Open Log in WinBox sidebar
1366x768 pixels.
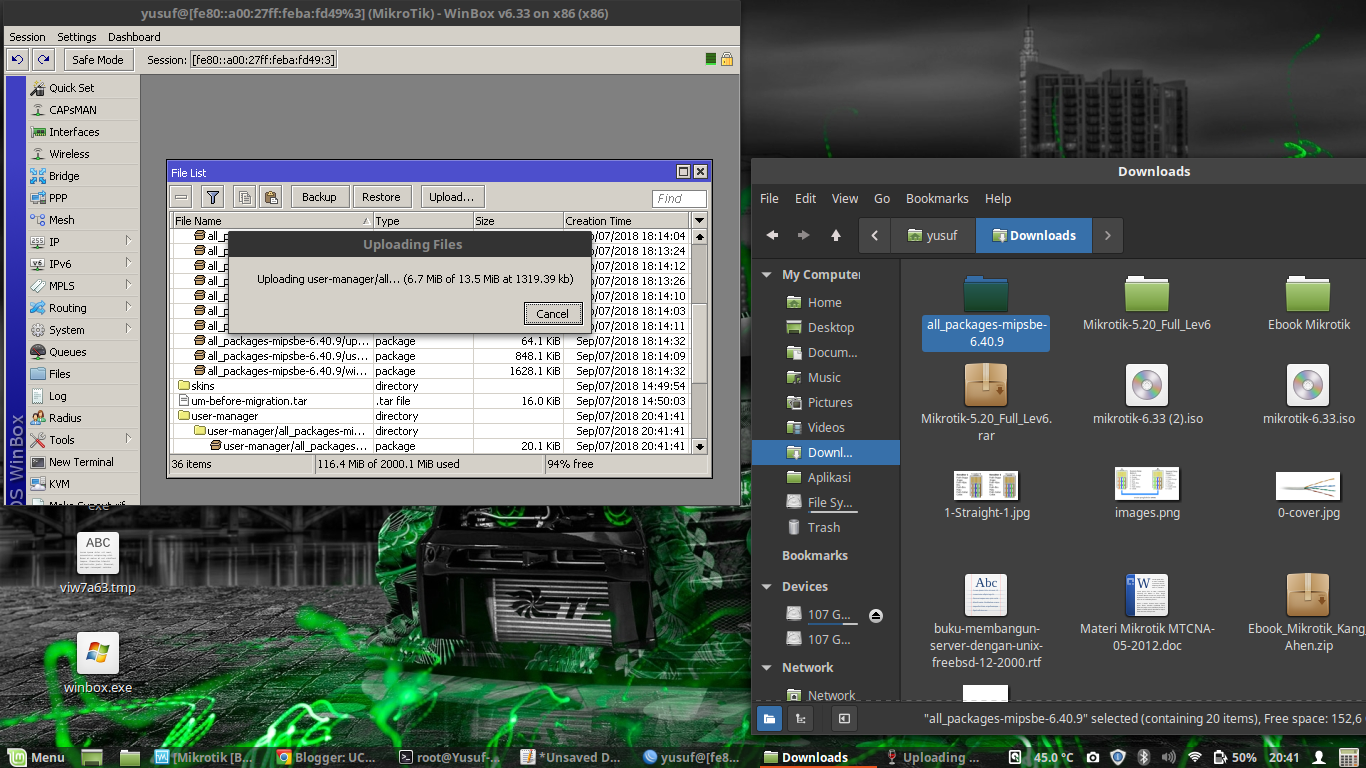coord(58,396)
